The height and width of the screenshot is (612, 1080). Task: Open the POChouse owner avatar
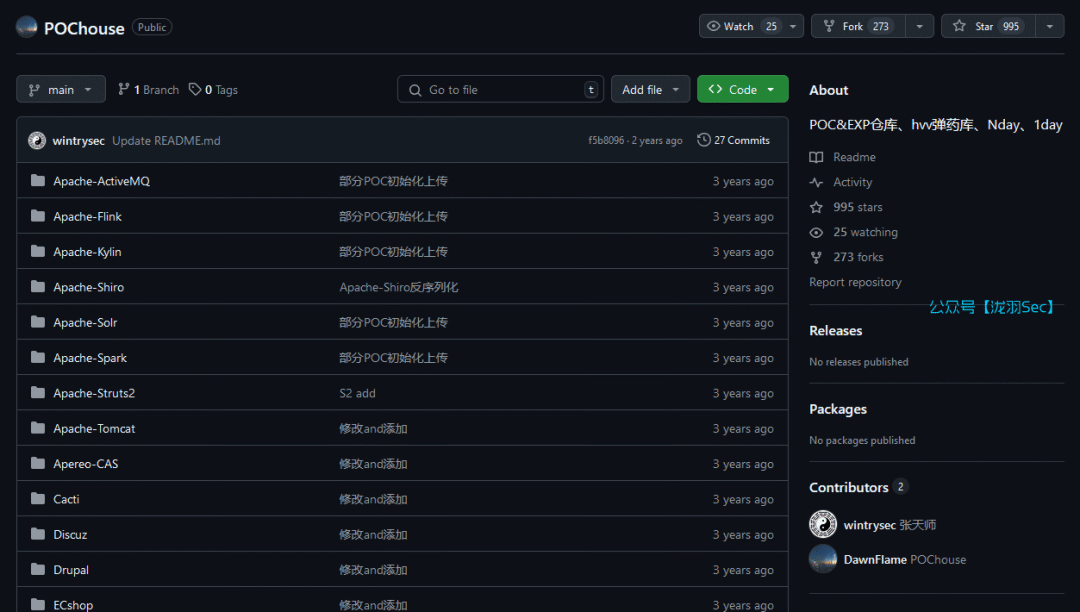pos(26,27)
